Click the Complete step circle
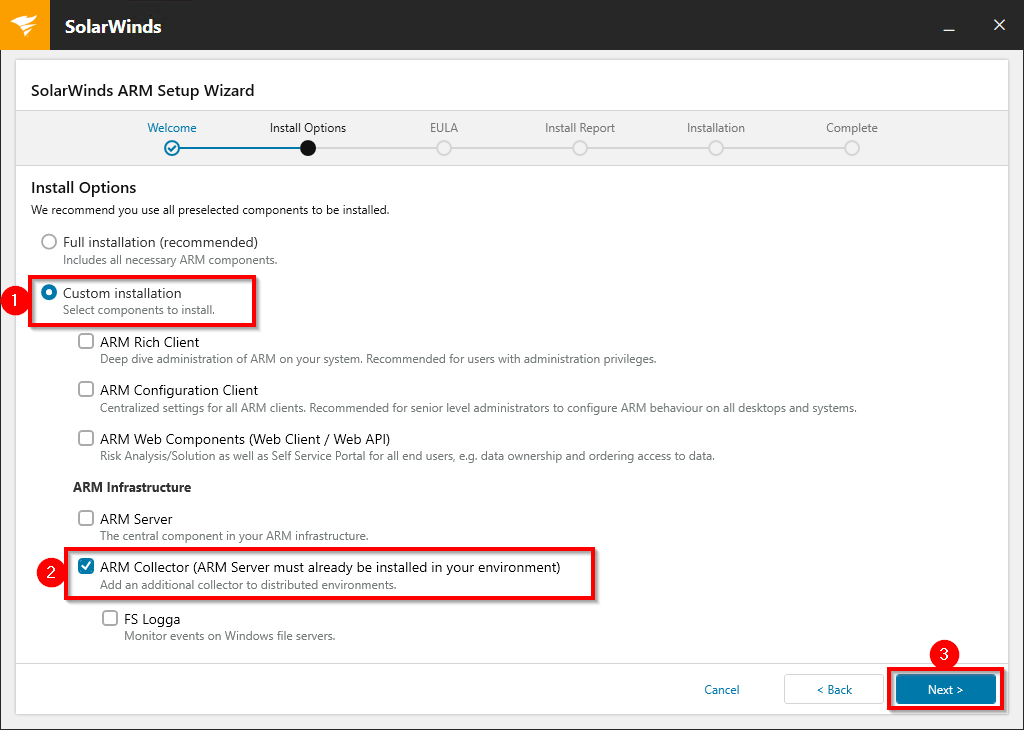Image resolution: width=1024 pixels, height=730 pixels. pos(852,148)
